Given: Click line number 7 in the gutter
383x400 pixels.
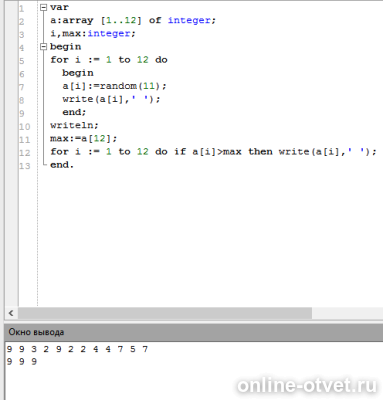Looking at the screenshot, I should [x=21, y=87].
